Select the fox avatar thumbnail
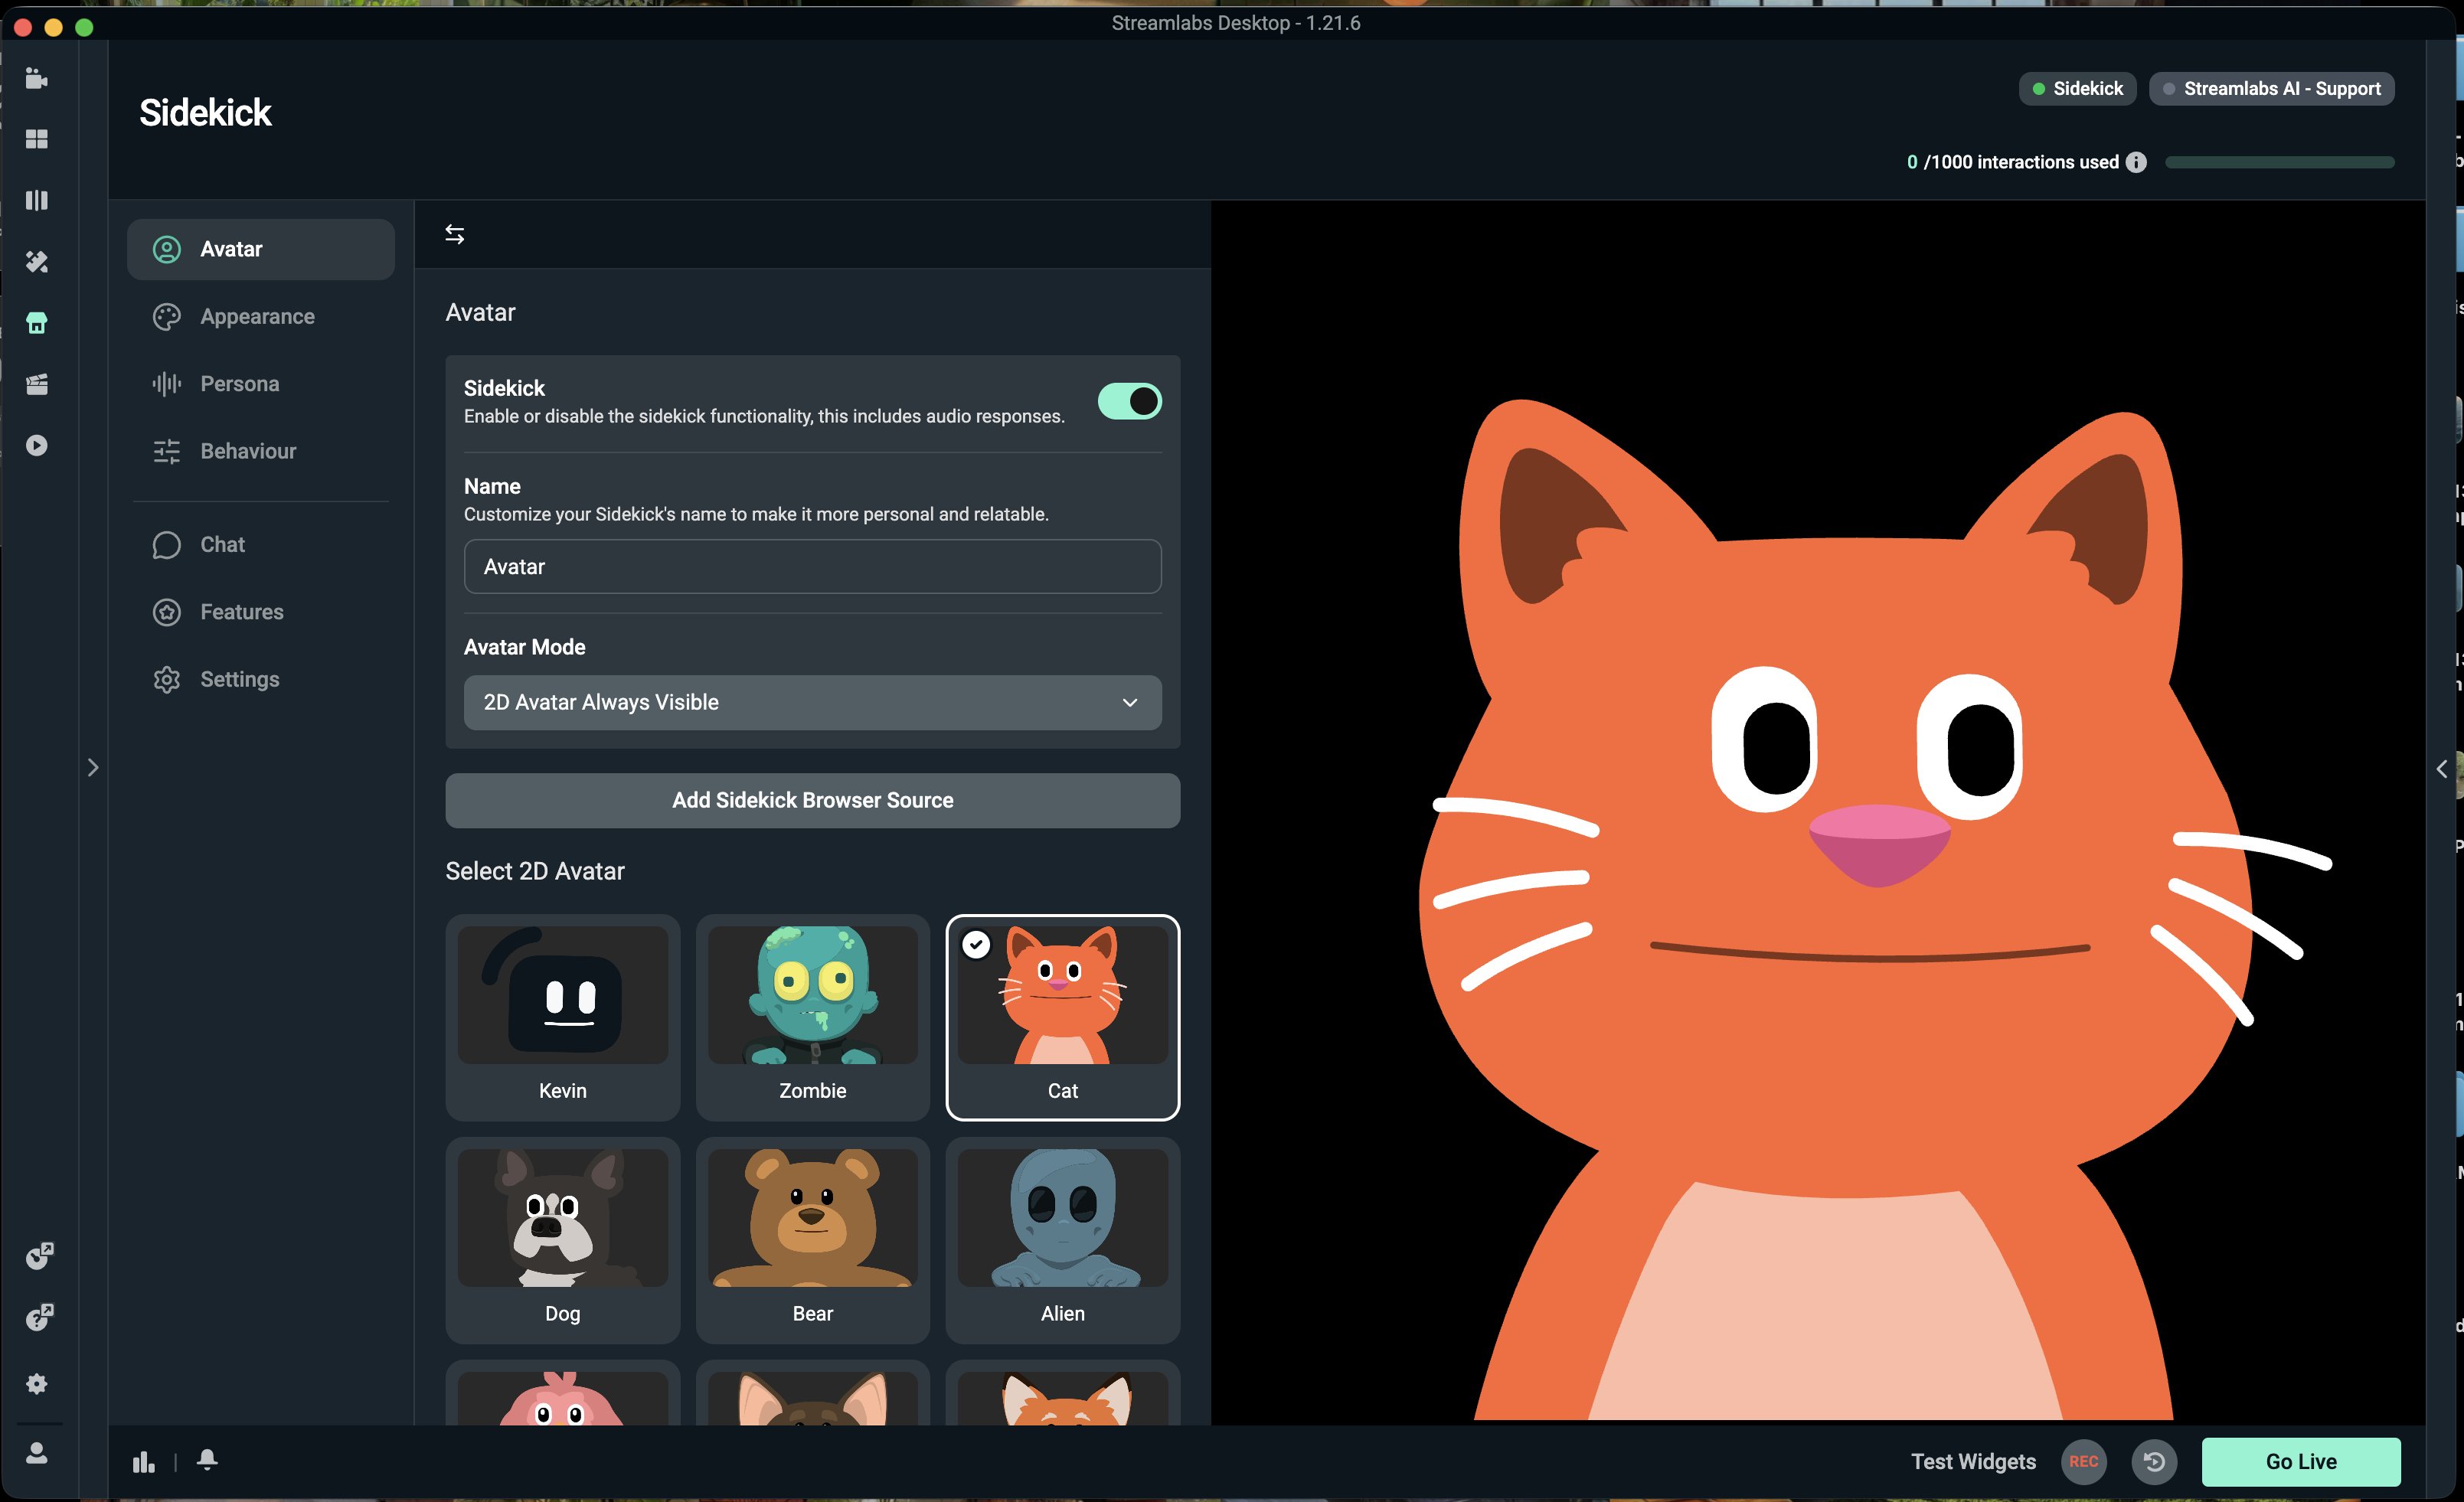The height and width of the screenshot is (1502, 2464). pyautogui.click(x=1062, y=1397)
